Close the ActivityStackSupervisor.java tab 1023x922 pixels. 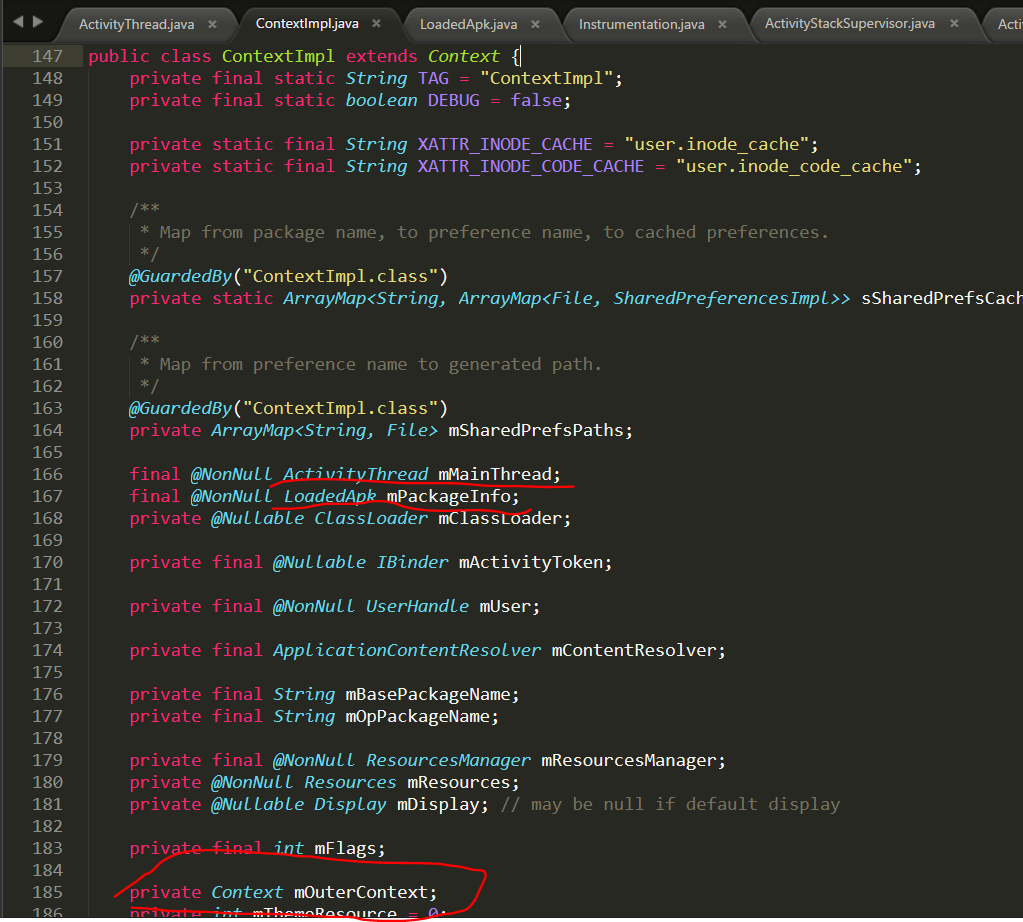[x=954, y=23]
